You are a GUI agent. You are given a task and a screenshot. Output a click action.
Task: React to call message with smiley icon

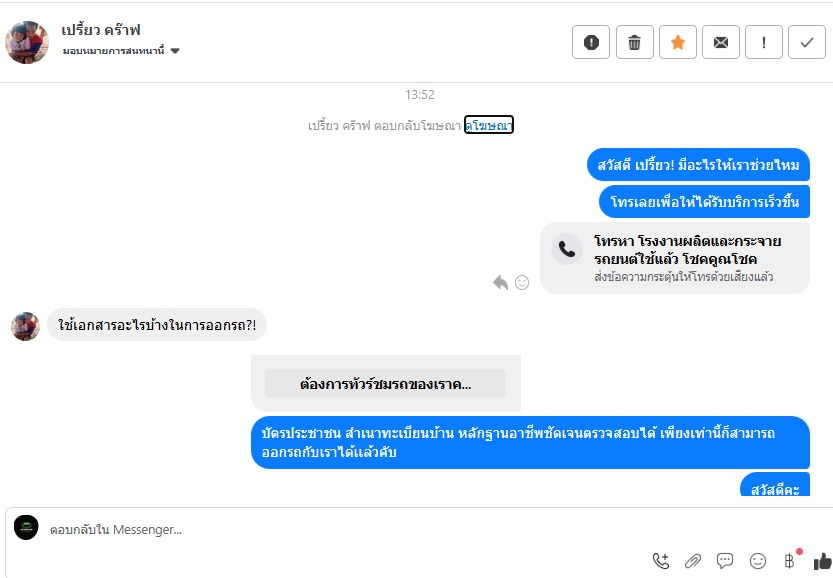coord(522,282)
